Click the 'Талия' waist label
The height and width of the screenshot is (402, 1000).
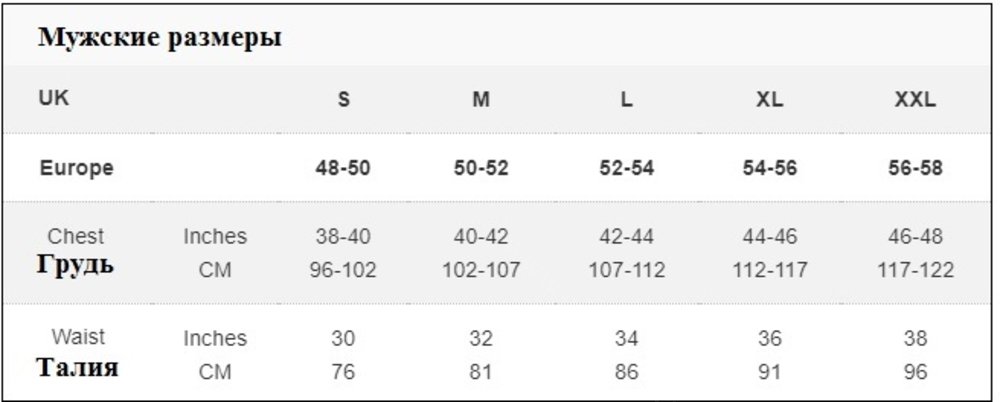[x=77, y=367]
